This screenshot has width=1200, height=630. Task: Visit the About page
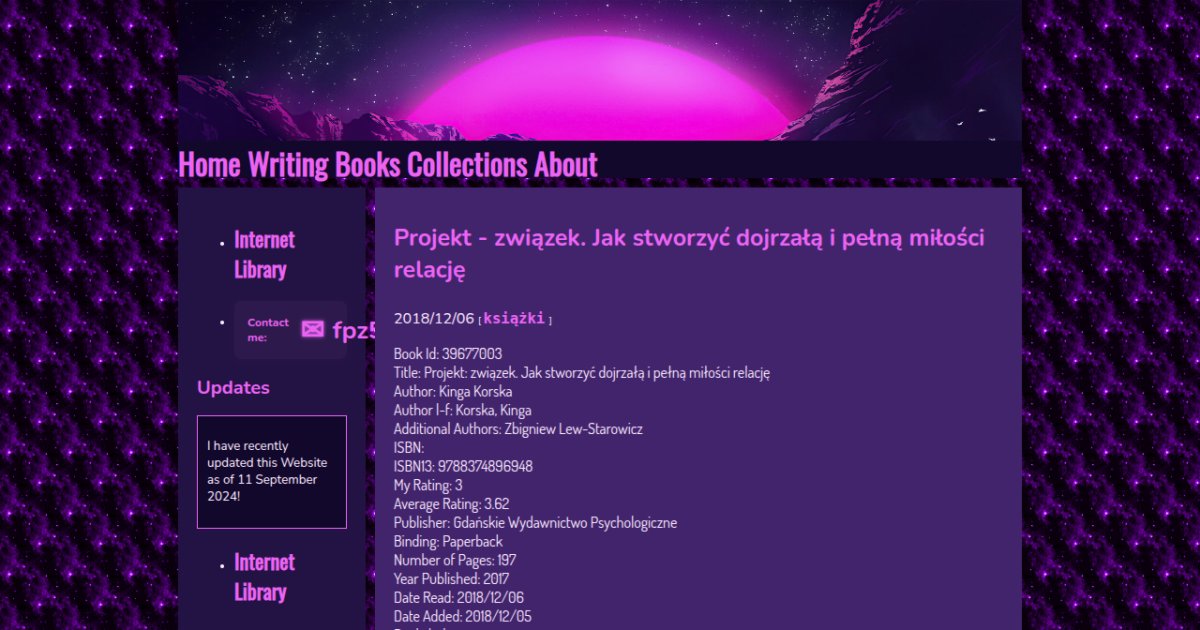[566, 164]
